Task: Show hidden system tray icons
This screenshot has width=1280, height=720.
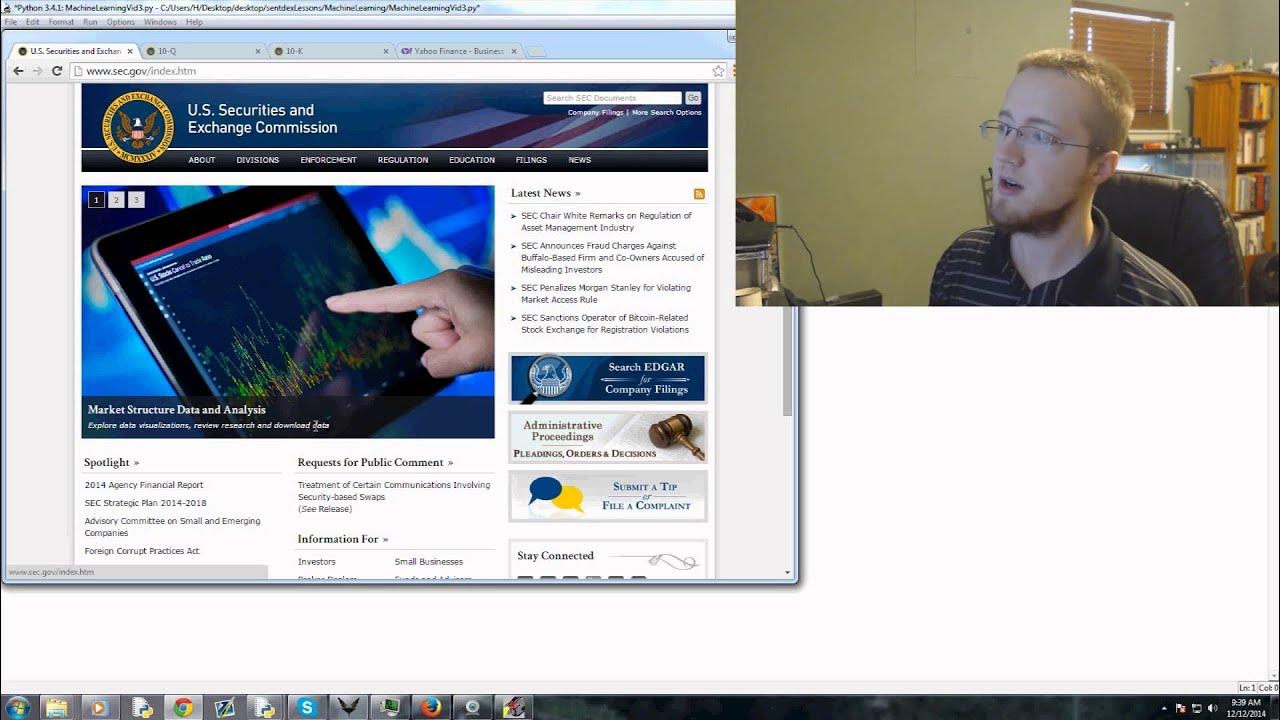Action: click(x=1166, y=708)
